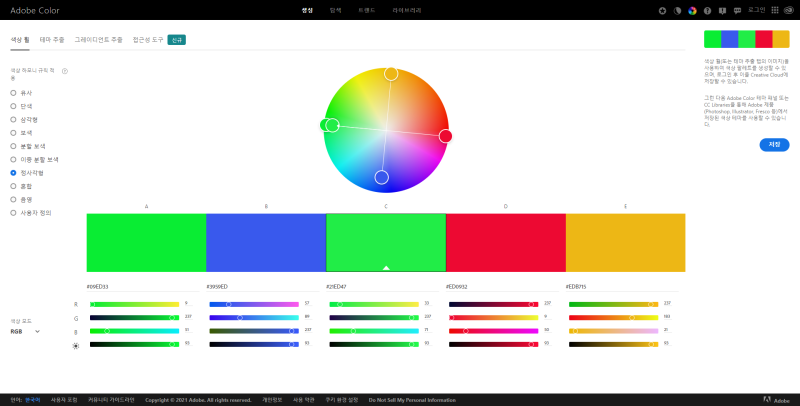
Task: Open the help question mark icon in header
Action: coord(707,10)
